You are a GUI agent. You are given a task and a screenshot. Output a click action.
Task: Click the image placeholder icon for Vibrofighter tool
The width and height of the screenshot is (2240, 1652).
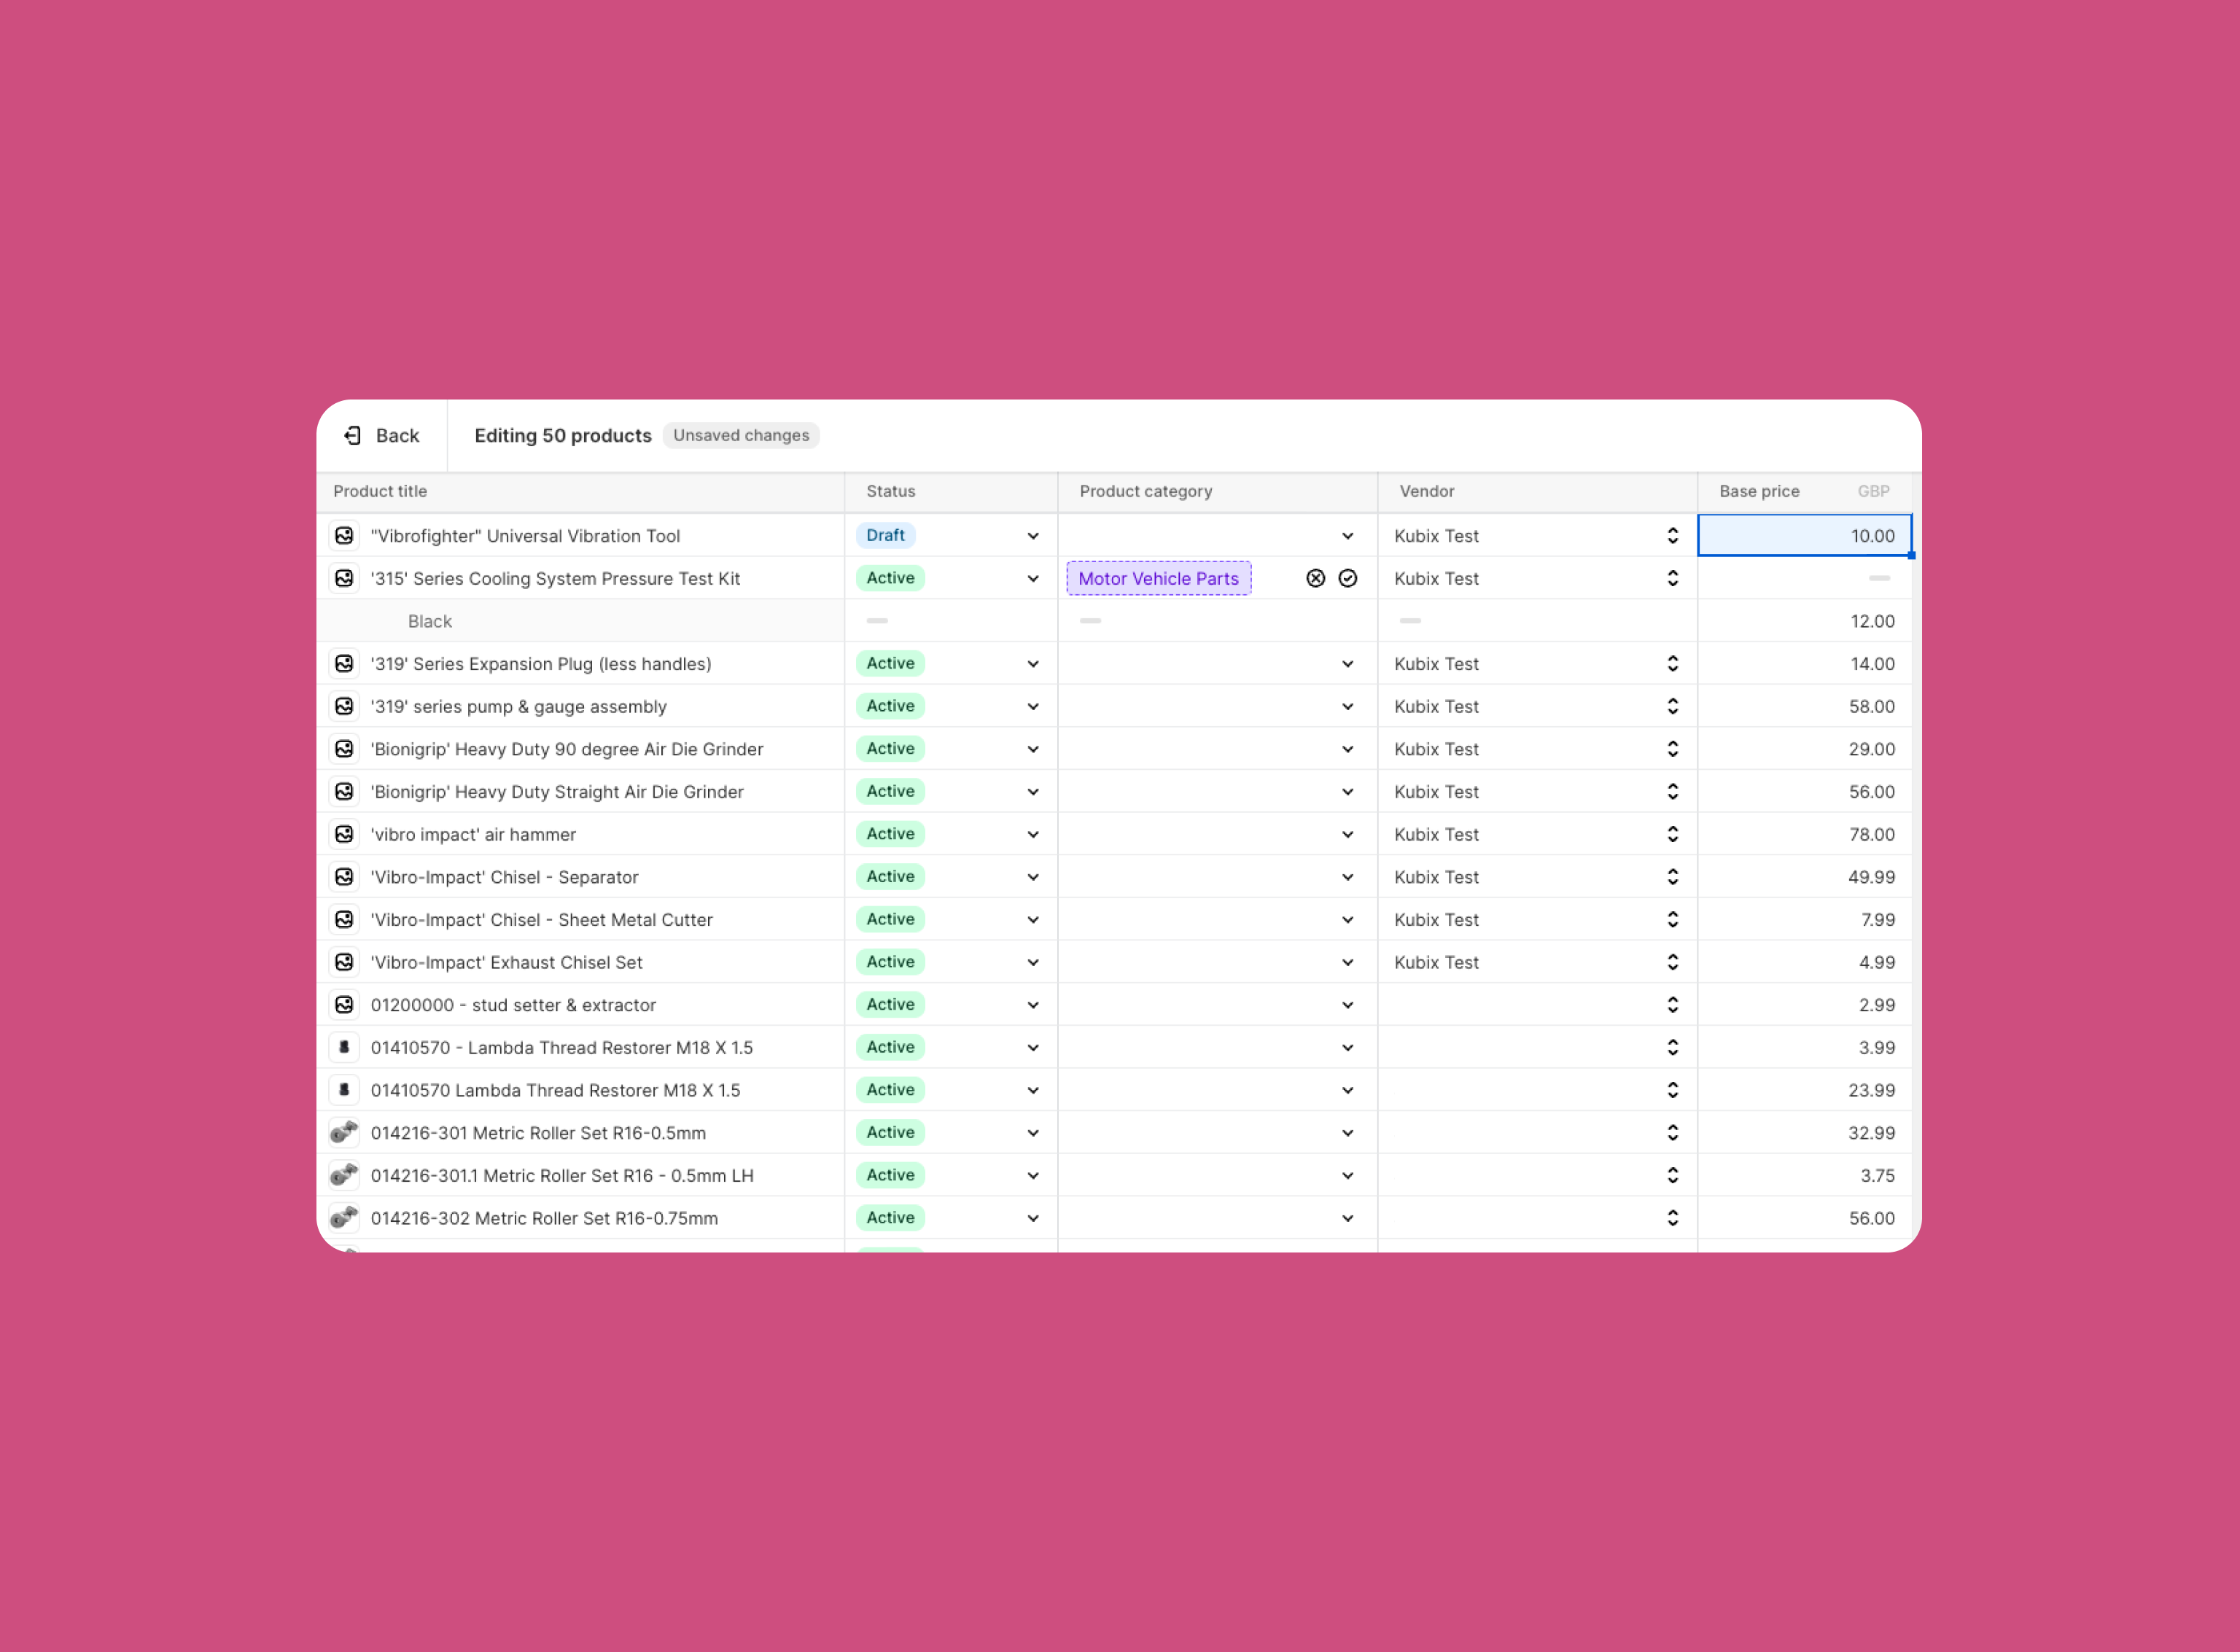(x=344, y=535)
